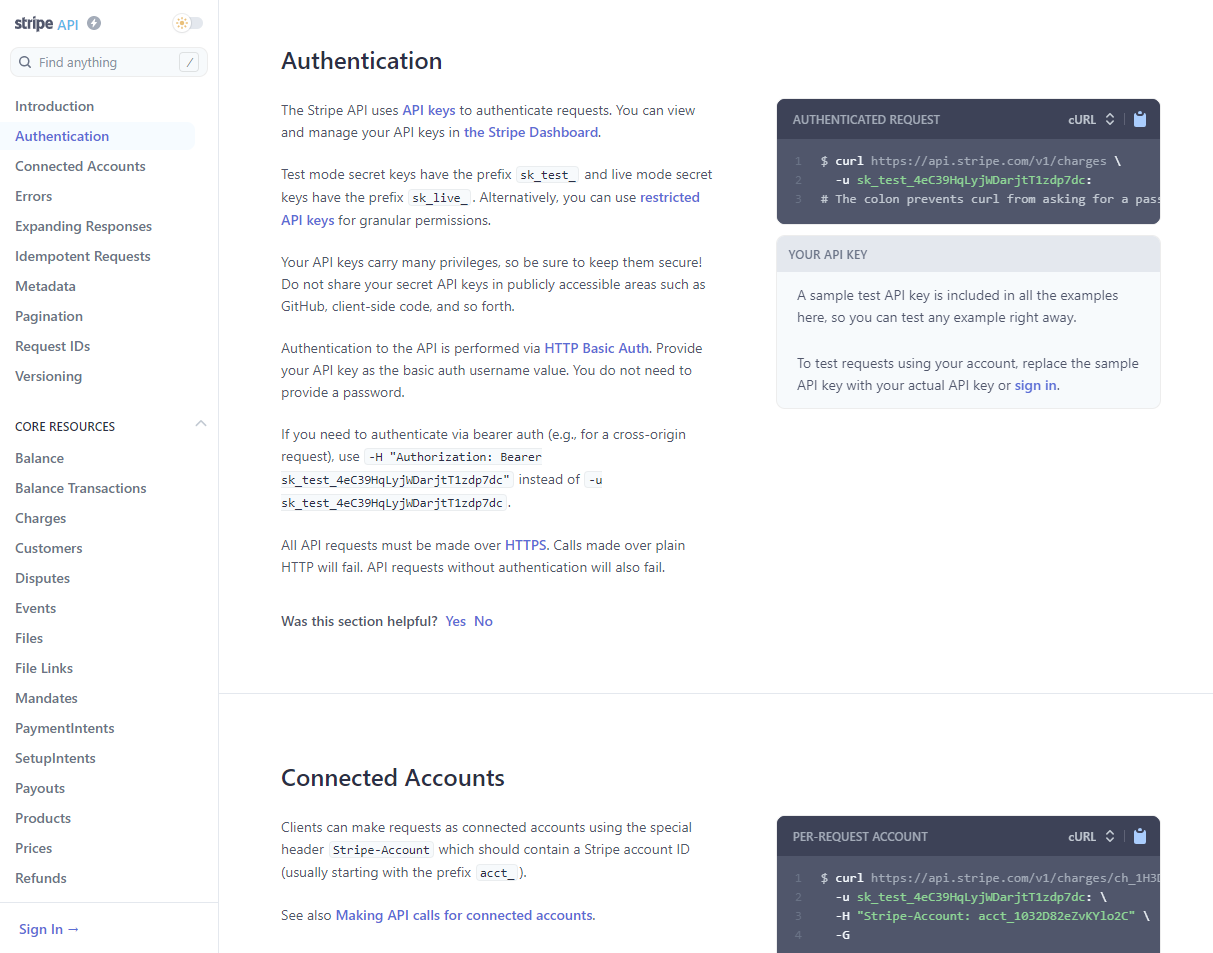This screenshot has height=953, width=1213.
Task: Click the Sign In link at bottom left
Action: [x=48, y=929]
